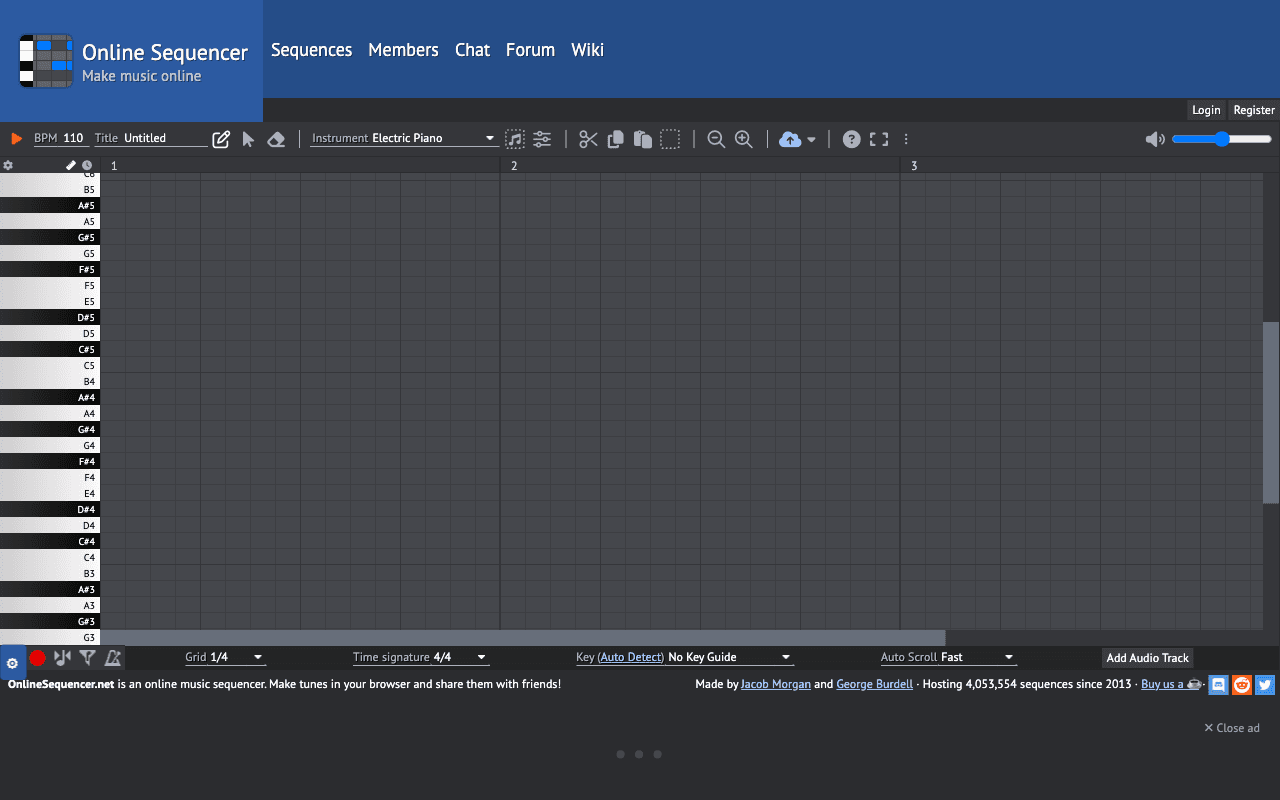Play the F#5 piano key
1280x800 pixels.
(50, 269)
